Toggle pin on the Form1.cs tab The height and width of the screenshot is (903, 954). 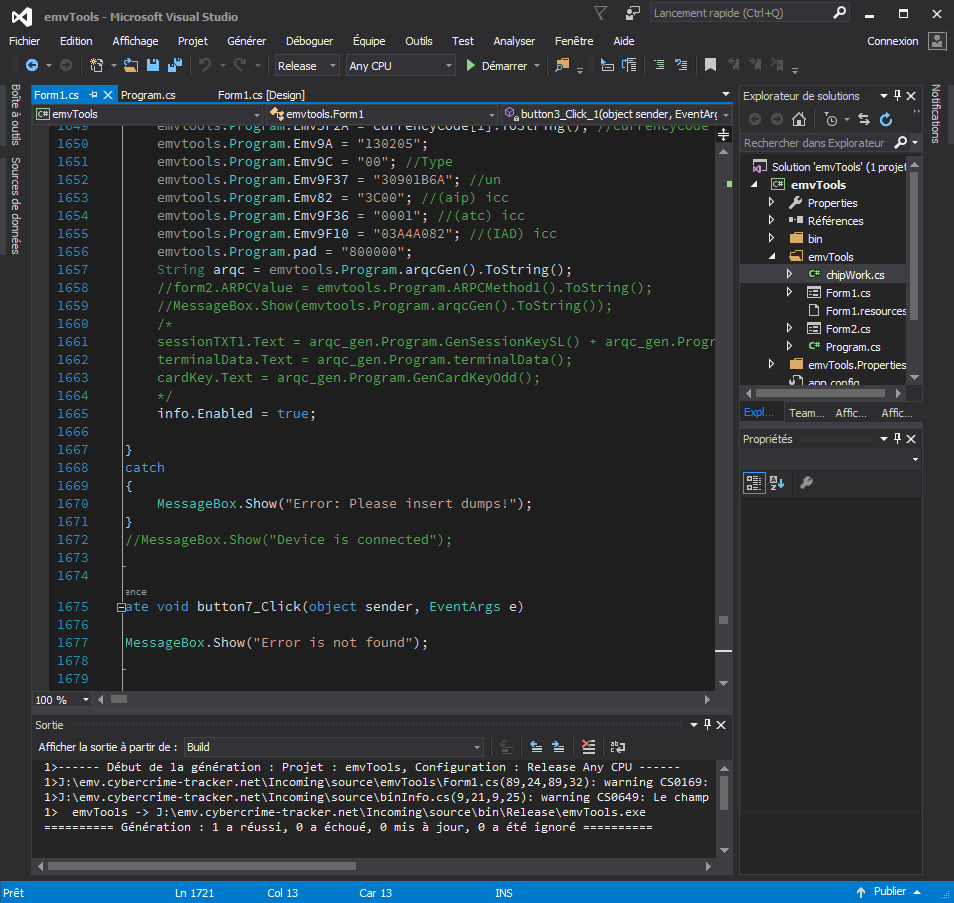tap(93, 94)
